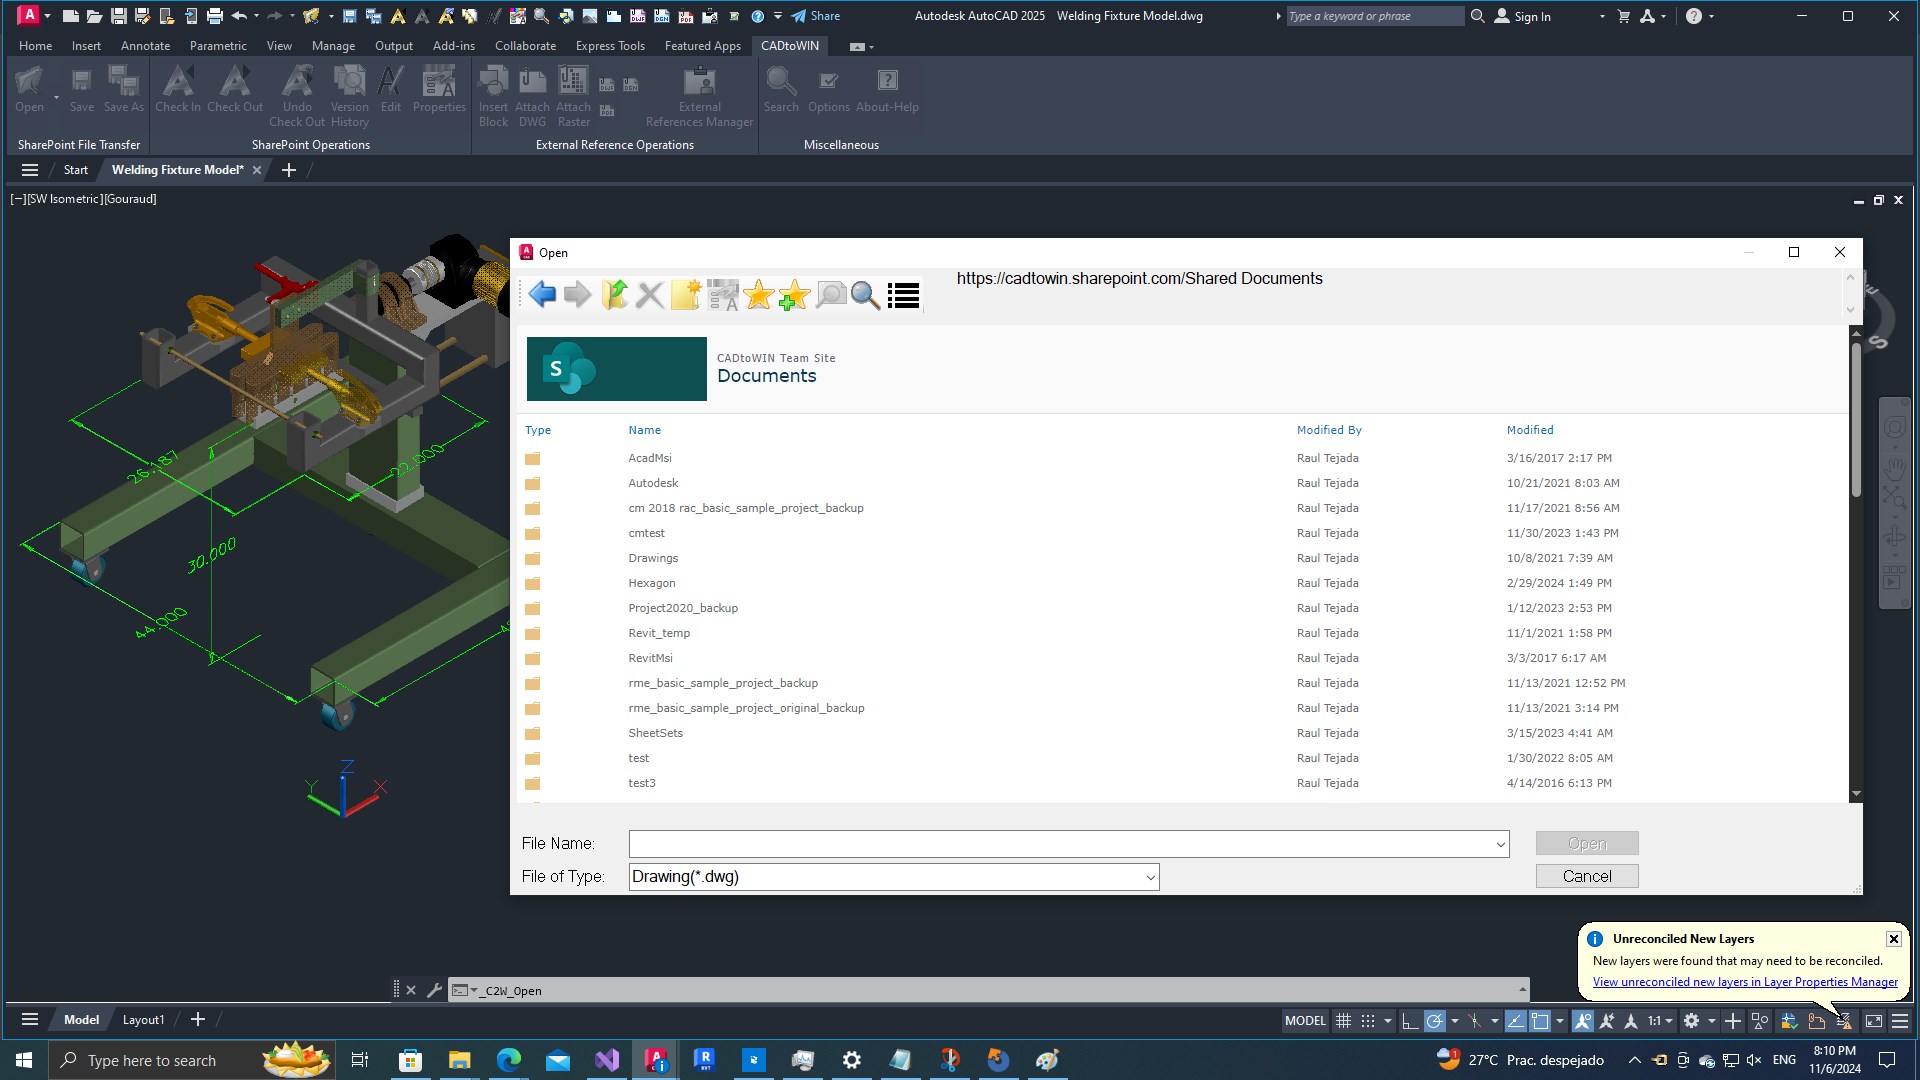Toggle the drawing grid display in status bar
This screenshot has width=1920, height=1080.
1343,1021
